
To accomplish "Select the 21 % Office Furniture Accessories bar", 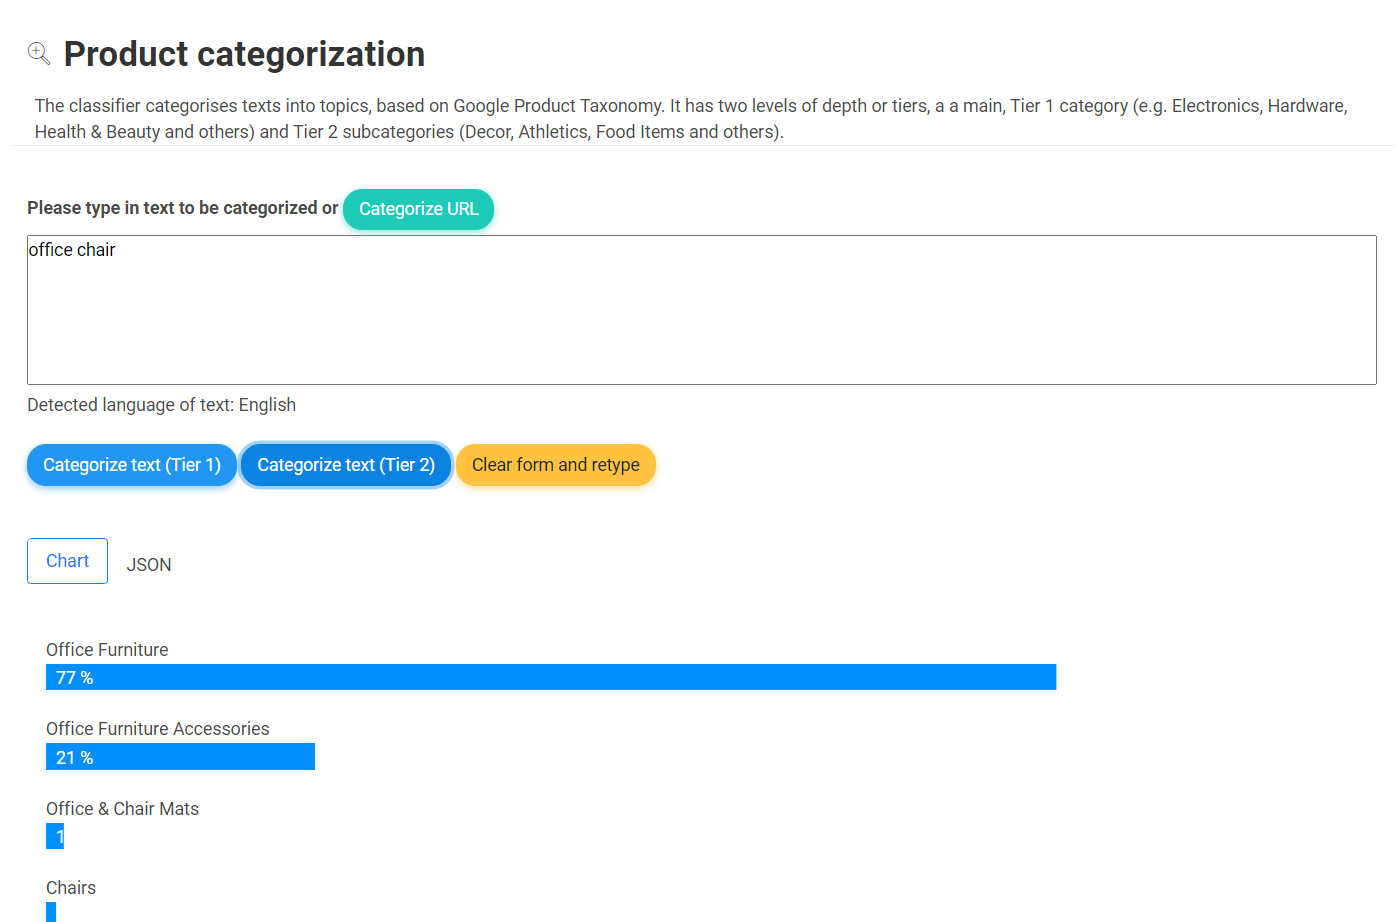I will (x=180, y=757).
